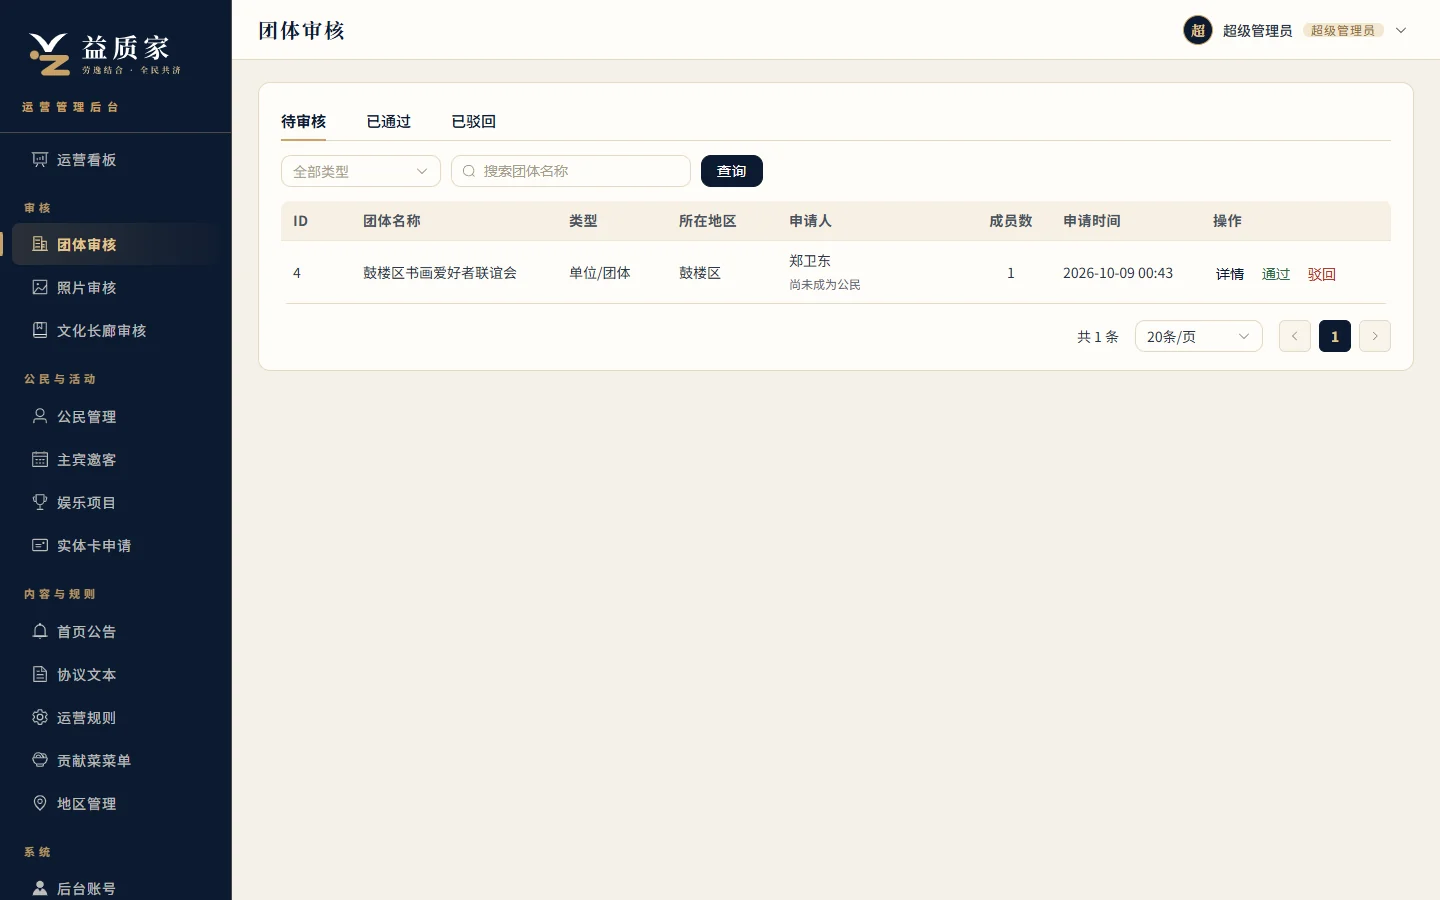Screen dimensions: 1440x900
Task: Focus the 搜索团体名称 search field
Action: coord(571,171)
